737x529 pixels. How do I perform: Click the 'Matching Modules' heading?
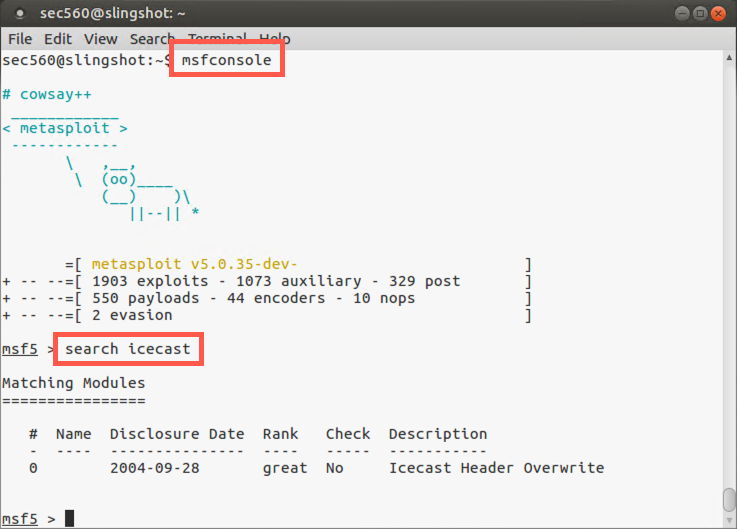(x=74, y=383)
